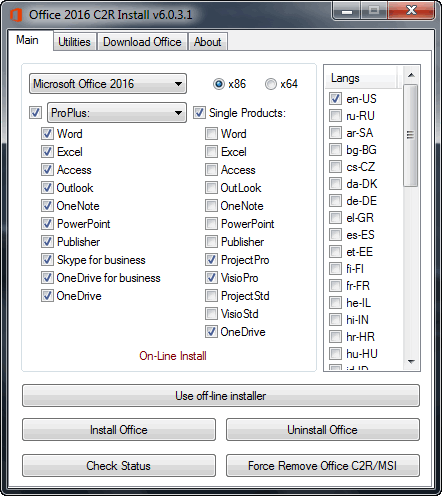Toggle the Single Products checkbox
Image resolution: width=442 pixels, height=496 pixels.
(x=199, y=113)
